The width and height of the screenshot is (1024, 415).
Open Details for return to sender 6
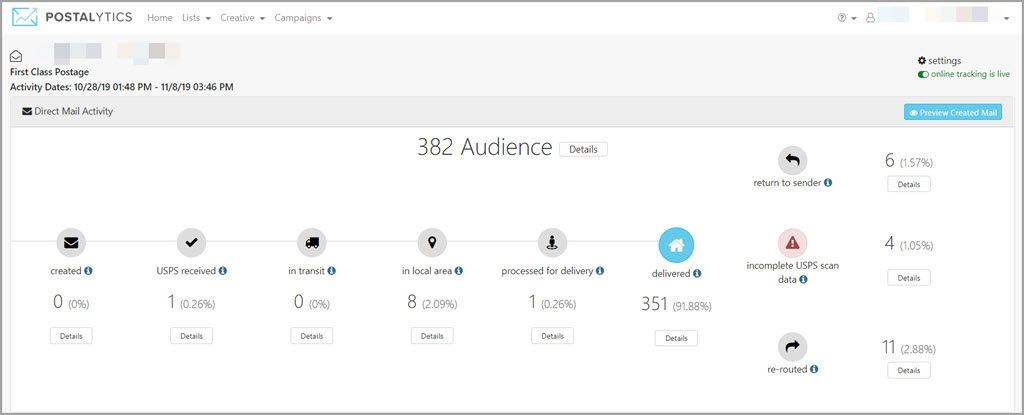[908, 184]
